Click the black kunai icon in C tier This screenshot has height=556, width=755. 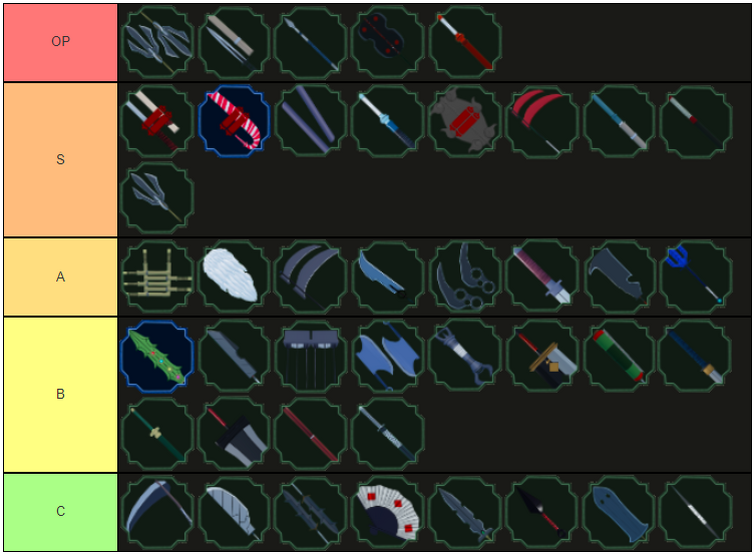click(x=542, y=512)
